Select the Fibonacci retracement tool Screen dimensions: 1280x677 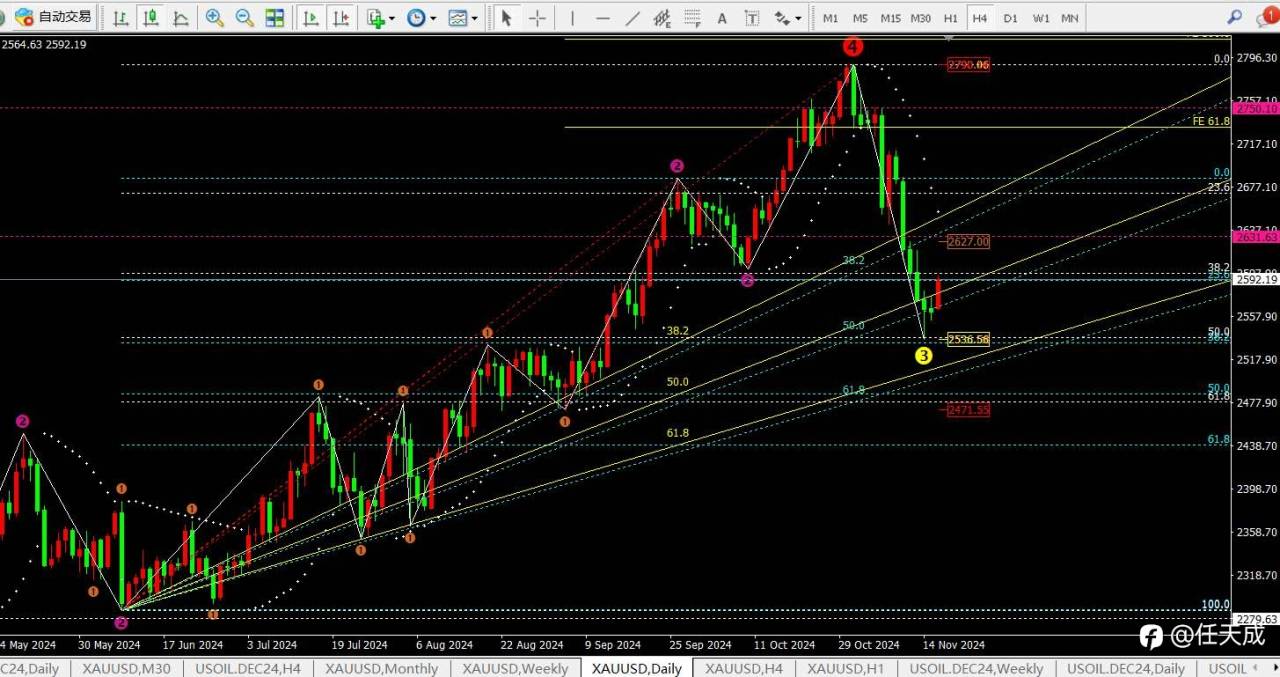pyautogui.click(x=692, y=17)
